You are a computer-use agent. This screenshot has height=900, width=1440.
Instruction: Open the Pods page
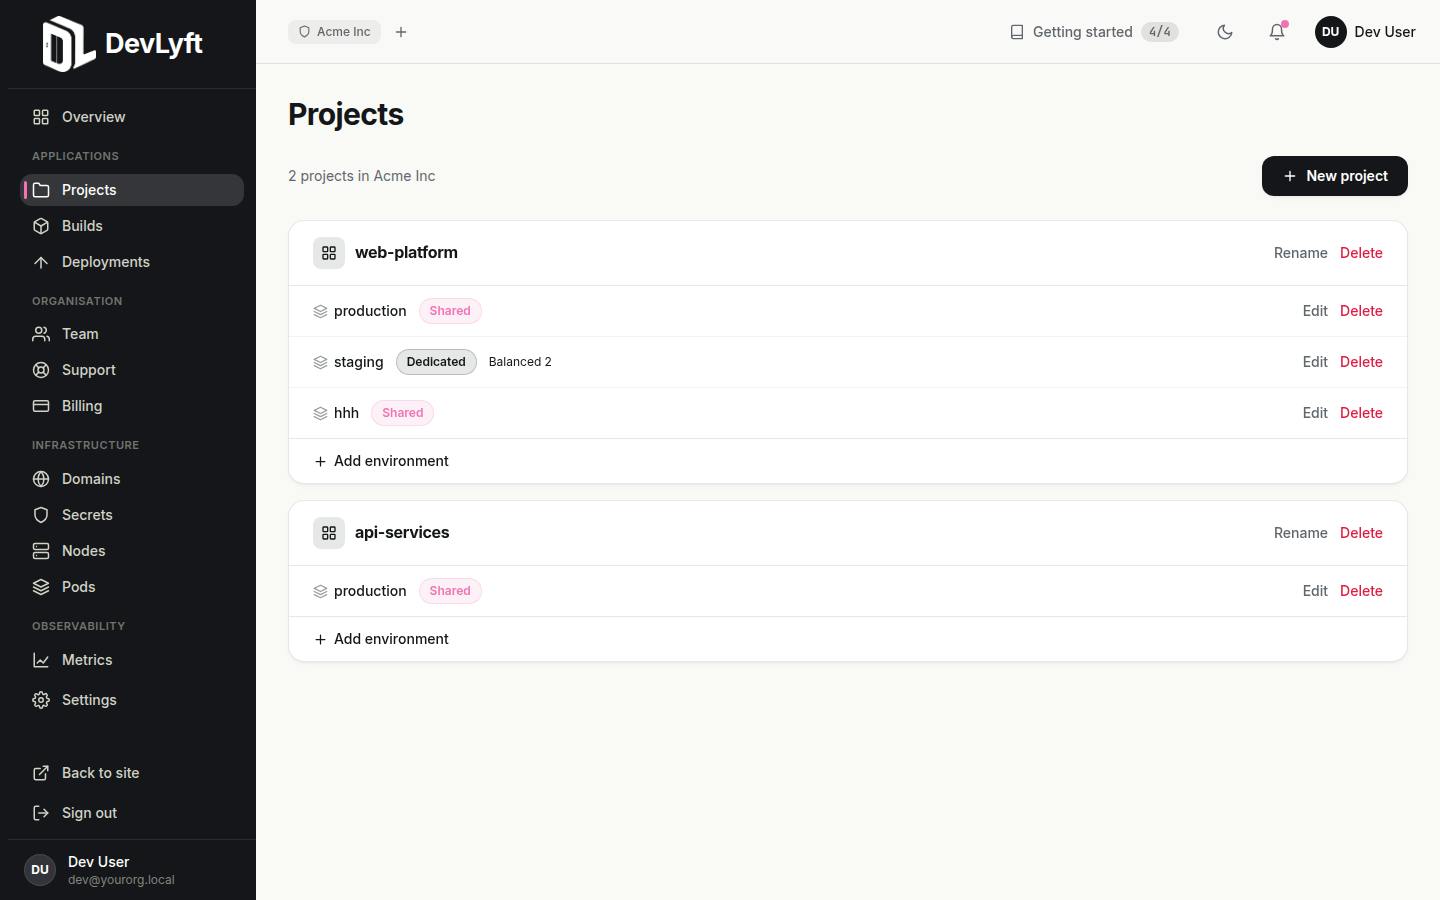[x=132, y=587]
